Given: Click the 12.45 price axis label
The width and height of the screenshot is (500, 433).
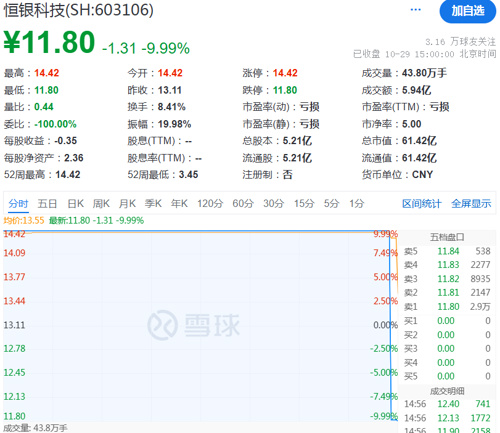Looking at the screenshot, I should (x=14, y=372).
